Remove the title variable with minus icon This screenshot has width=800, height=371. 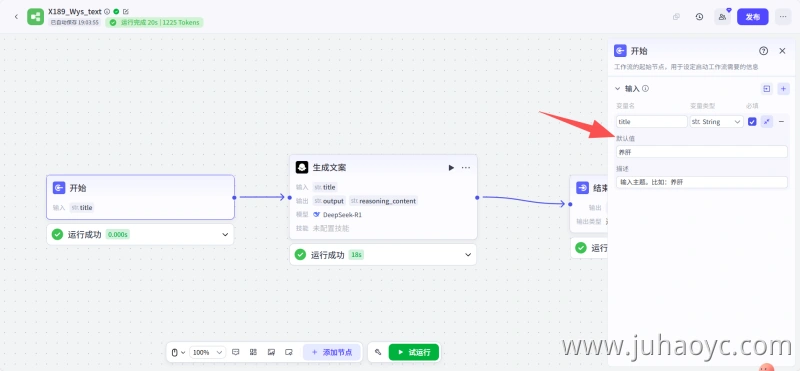[781, 121]
